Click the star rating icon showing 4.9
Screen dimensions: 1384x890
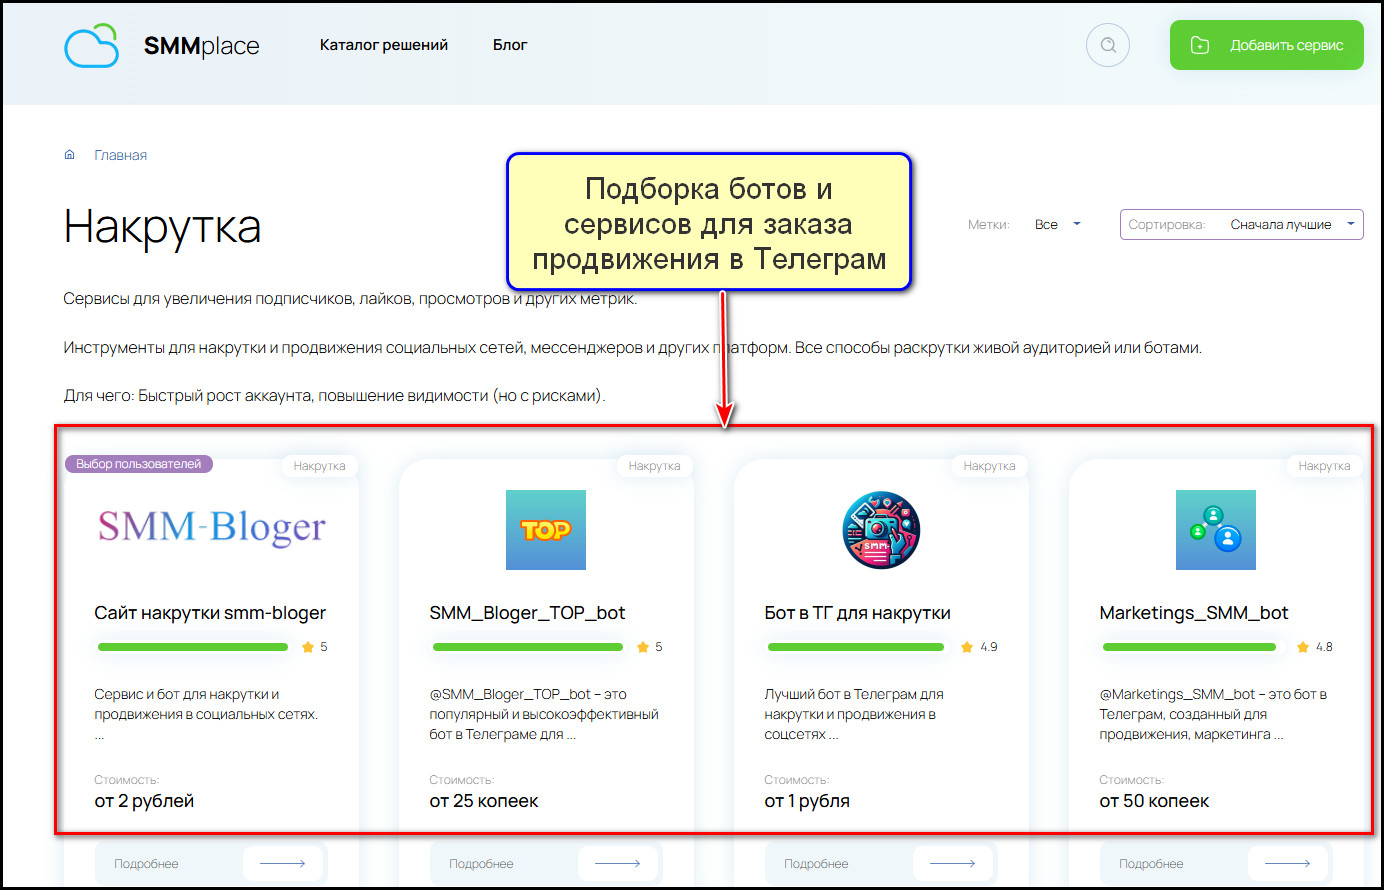pyautogui.click(x=965, y=646)
